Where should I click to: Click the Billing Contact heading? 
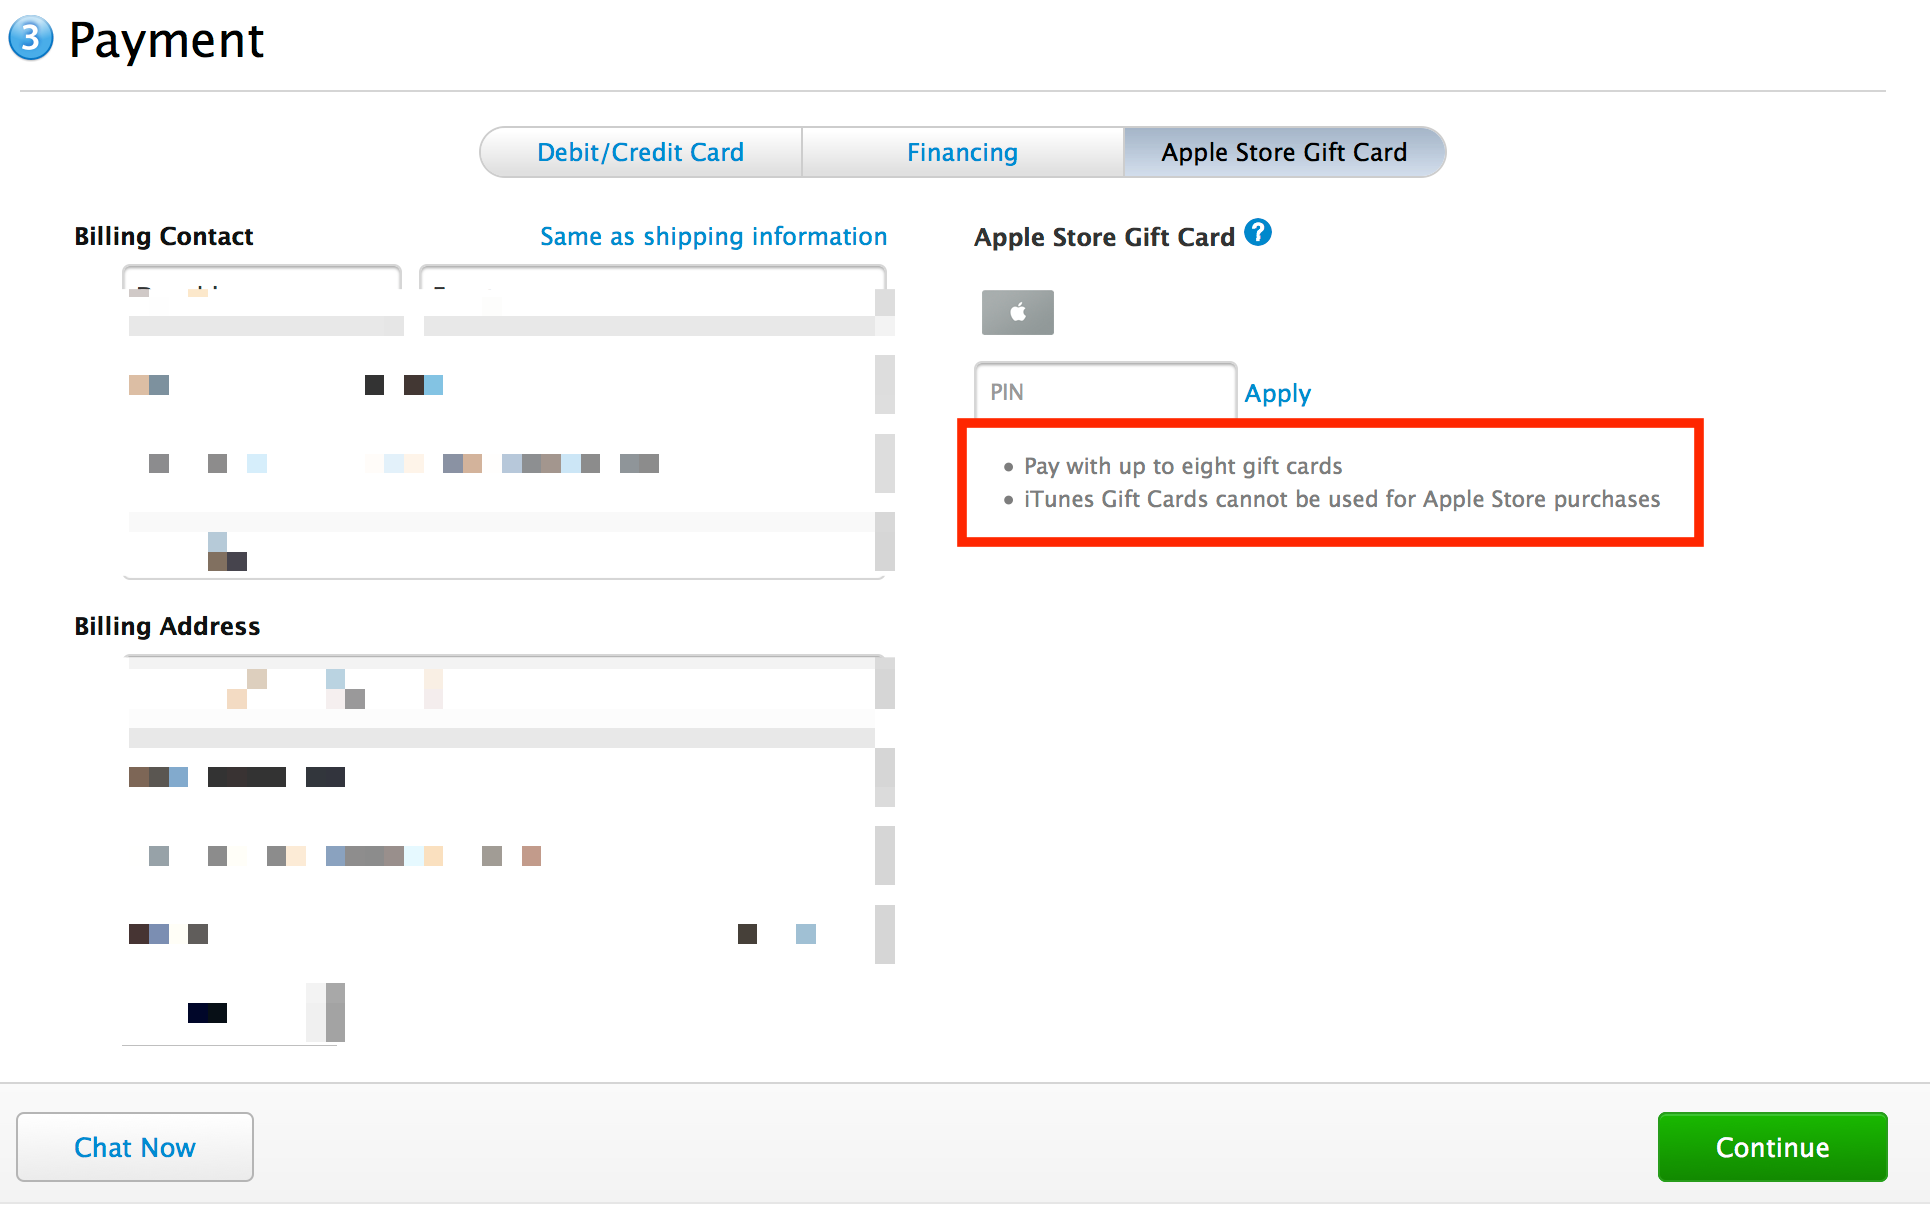[x=164, y=236]
